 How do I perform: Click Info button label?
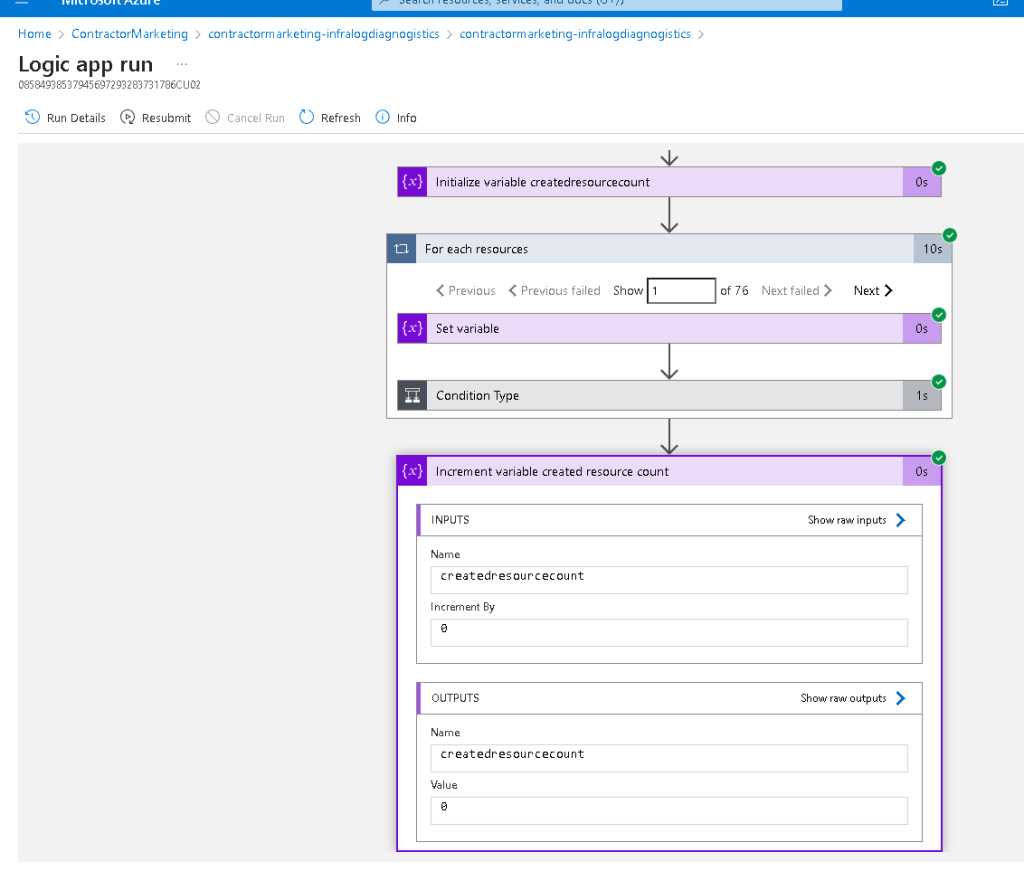(406, 118)
